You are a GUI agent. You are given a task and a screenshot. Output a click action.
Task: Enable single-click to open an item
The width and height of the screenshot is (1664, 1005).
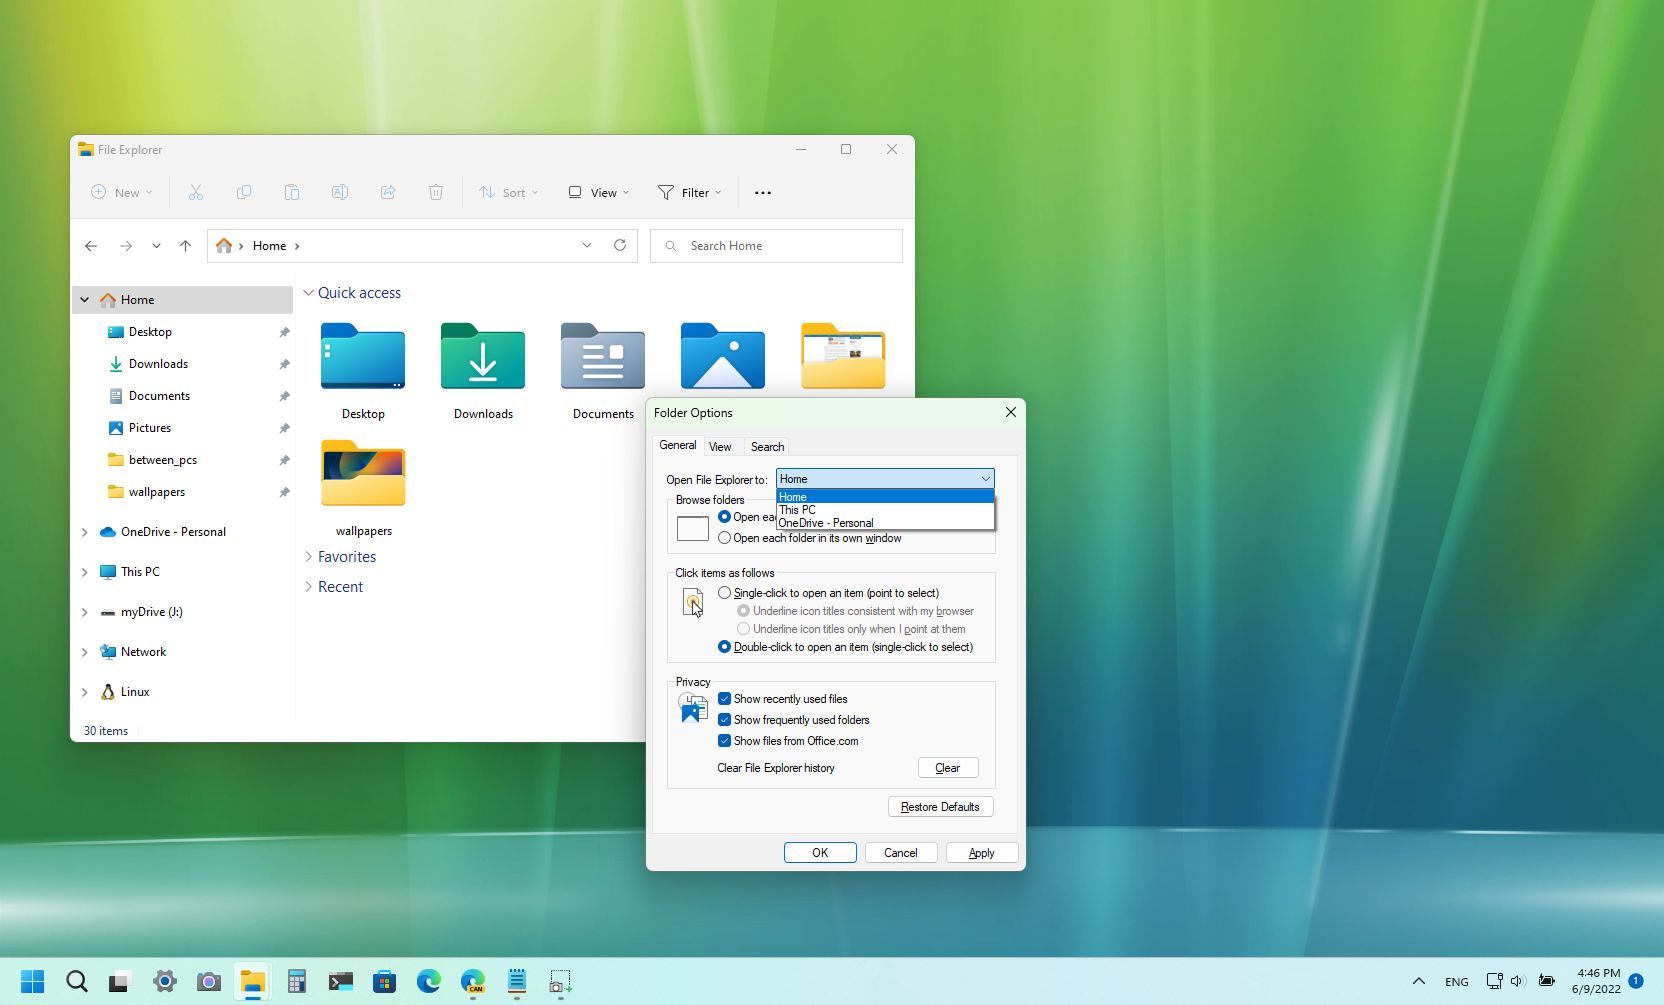click(725, 592)
